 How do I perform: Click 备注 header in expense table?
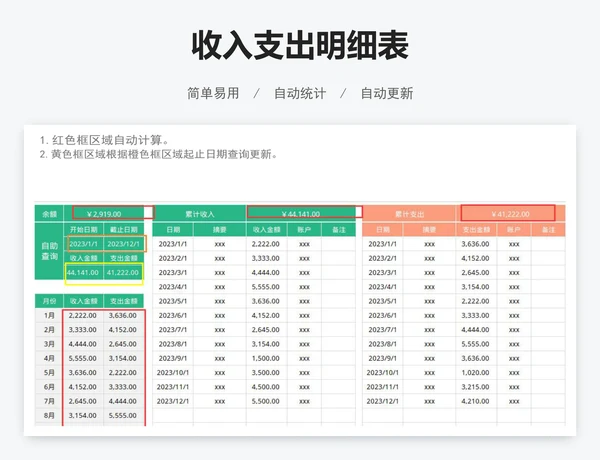pyautogui.click(x=548, y=230)
